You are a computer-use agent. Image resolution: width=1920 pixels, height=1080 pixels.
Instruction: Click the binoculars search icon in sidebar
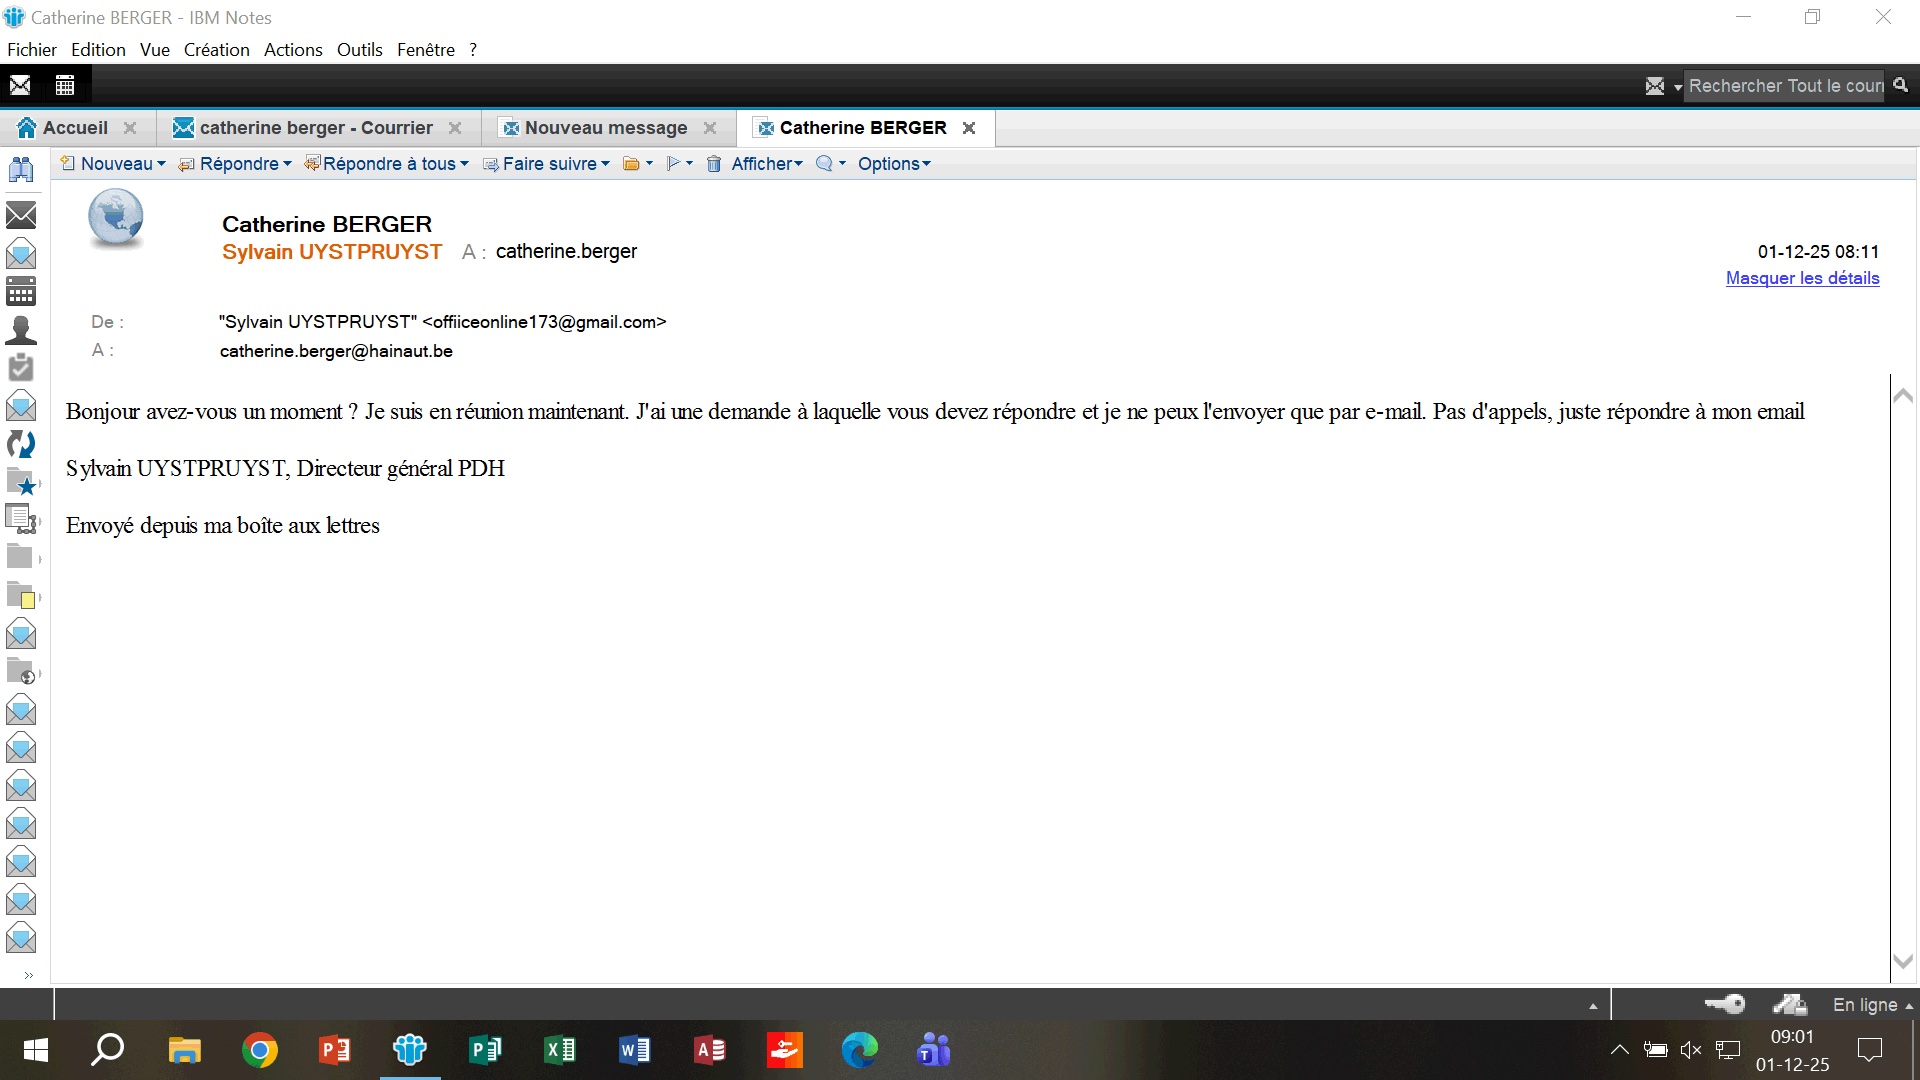(x=21, y=170)
